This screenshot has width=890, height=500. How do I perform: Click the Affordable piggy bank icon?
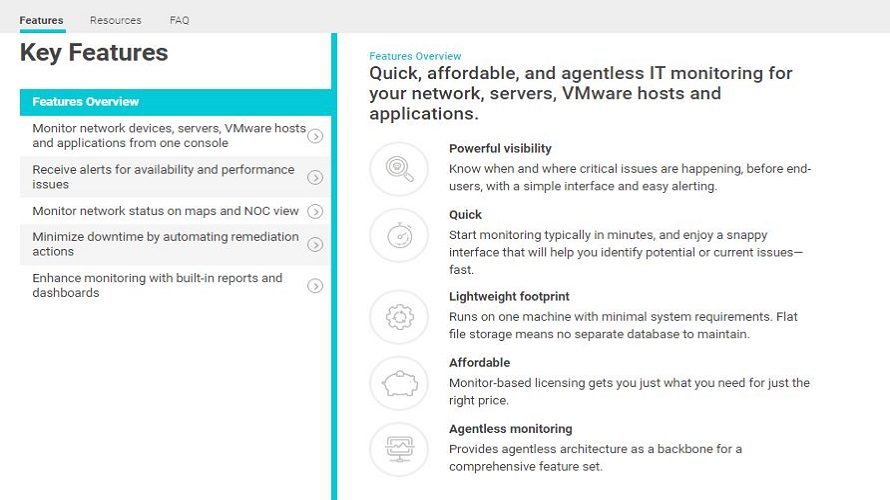point(399,382)
